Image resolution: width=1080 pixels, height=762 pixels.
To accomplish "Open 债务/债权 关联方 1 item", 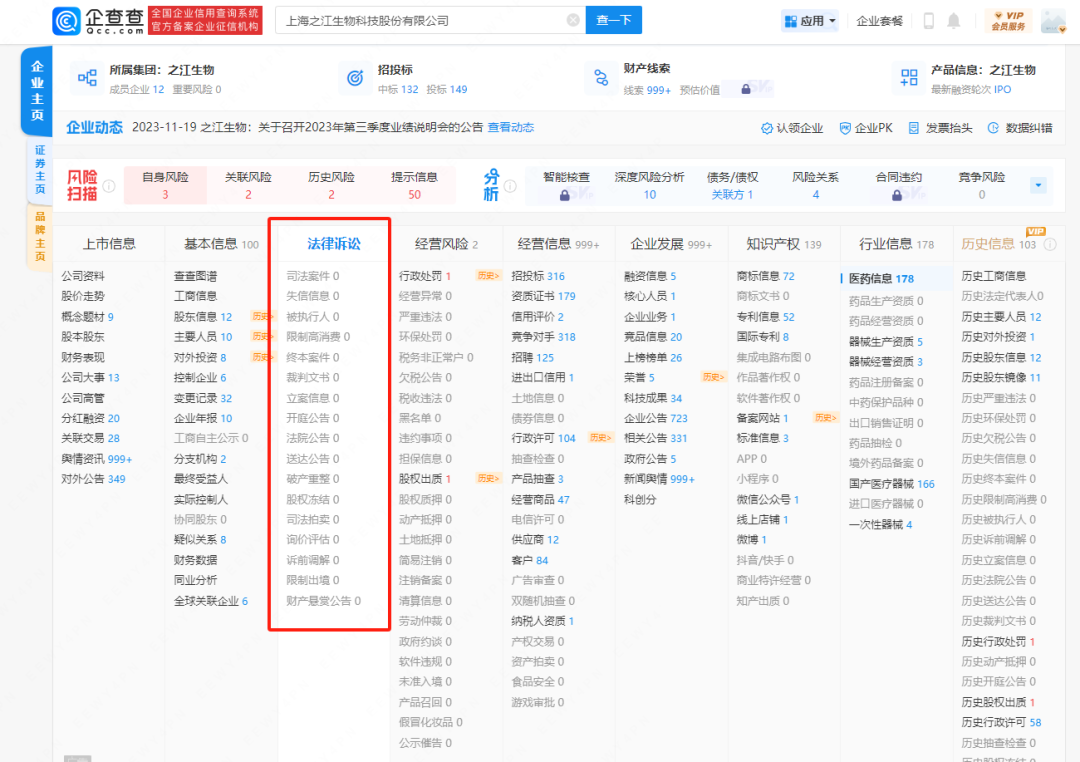I will 732,185.
